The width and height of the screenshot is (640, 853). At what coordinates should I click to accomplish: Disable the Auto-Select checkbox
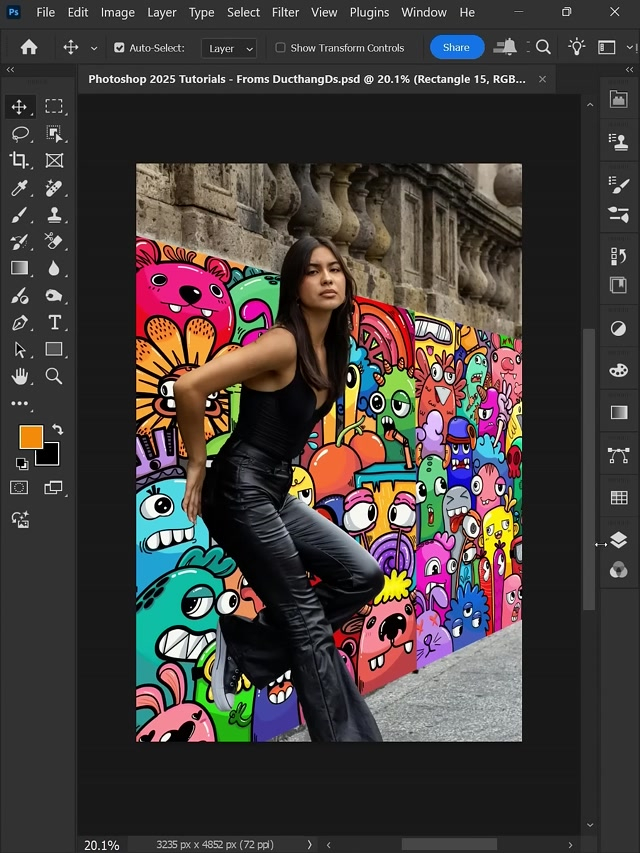120,48
